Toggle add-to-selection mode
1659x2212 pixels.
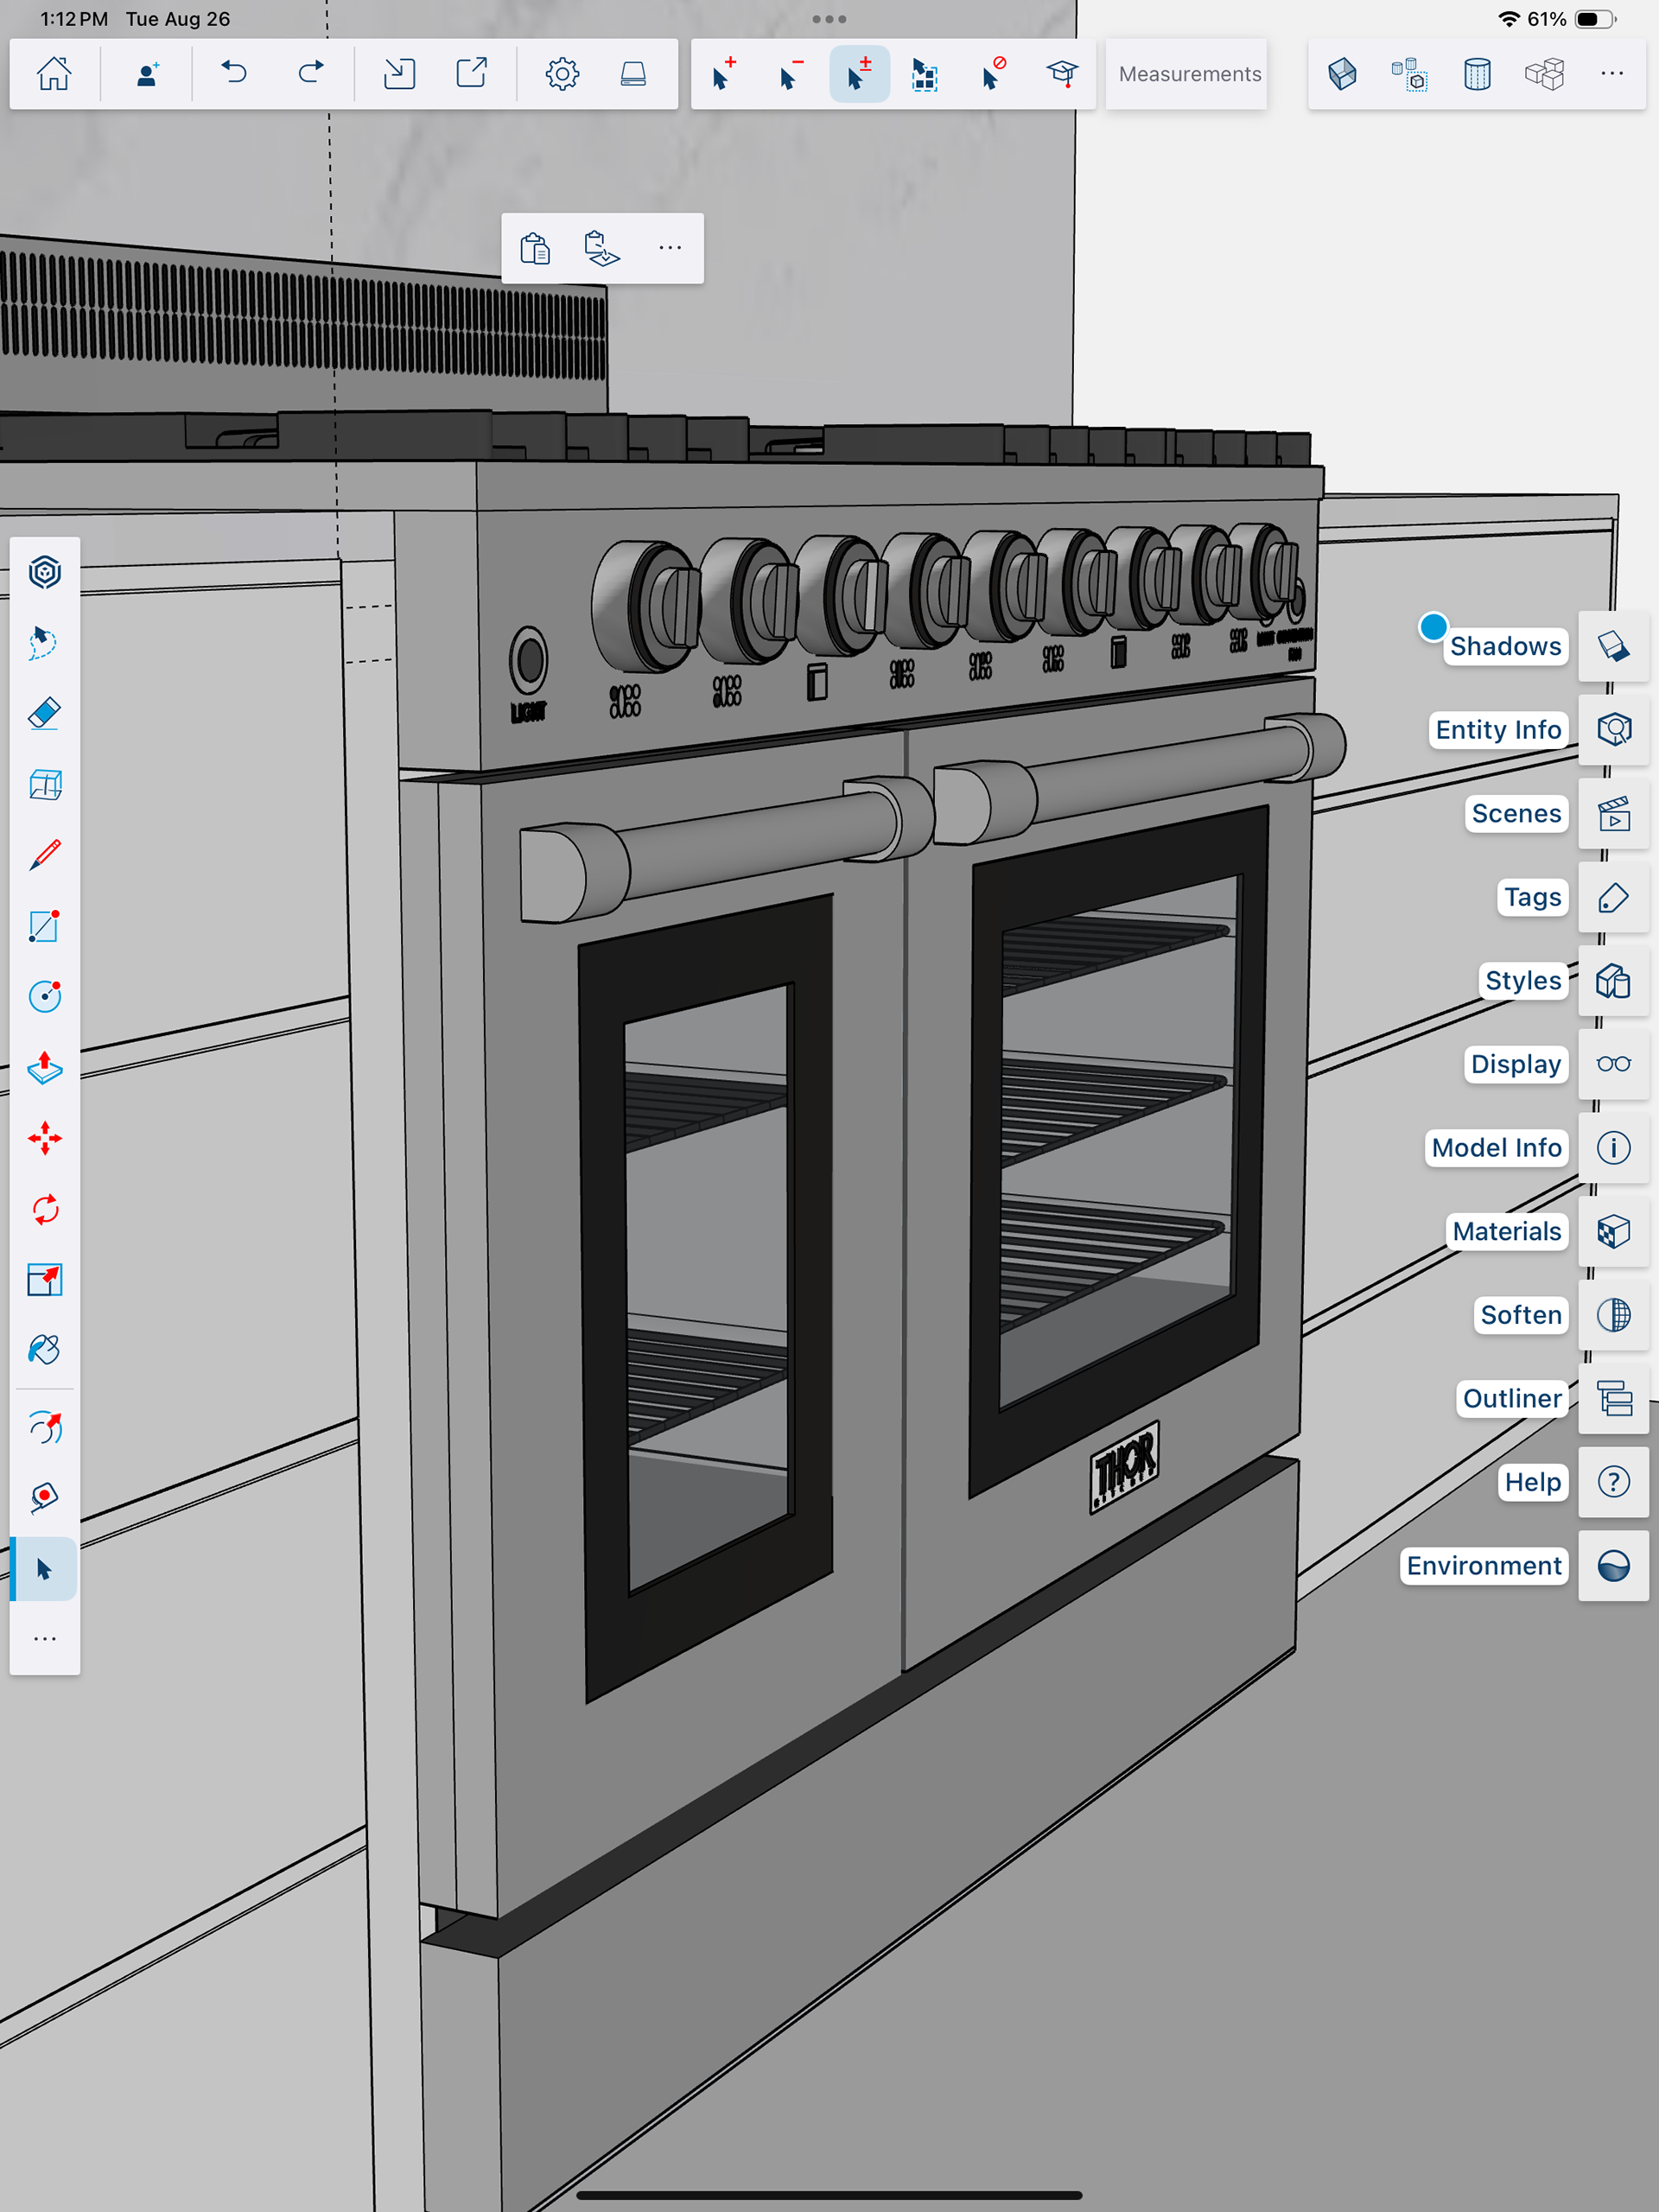coord(724,74)
